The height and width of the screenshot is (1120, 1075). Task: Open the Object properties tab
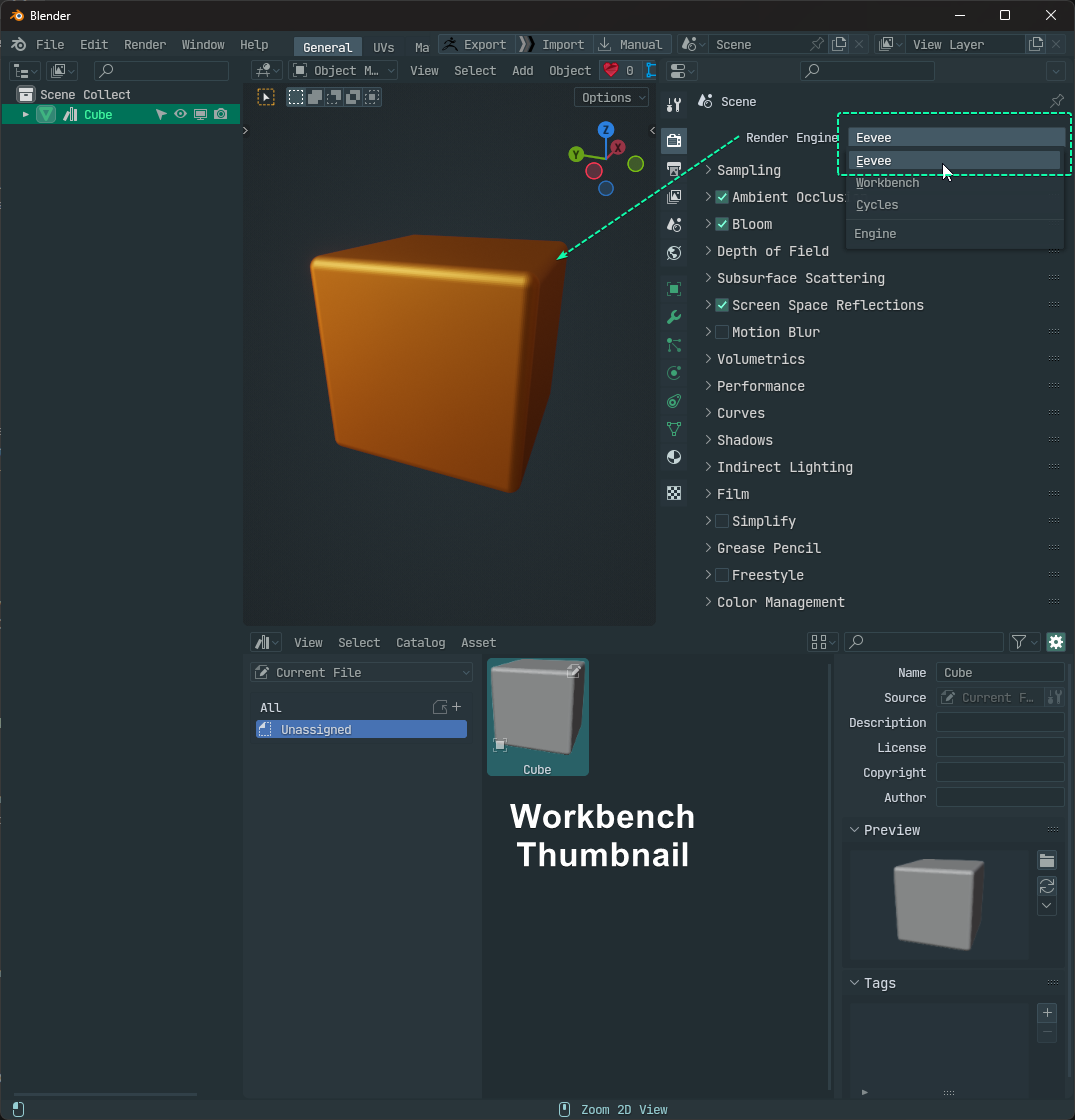[674, 289]
